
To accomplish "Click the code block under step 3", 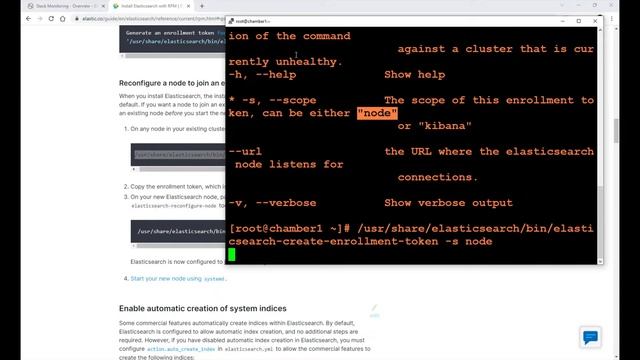I will click(x=178, y=231).
